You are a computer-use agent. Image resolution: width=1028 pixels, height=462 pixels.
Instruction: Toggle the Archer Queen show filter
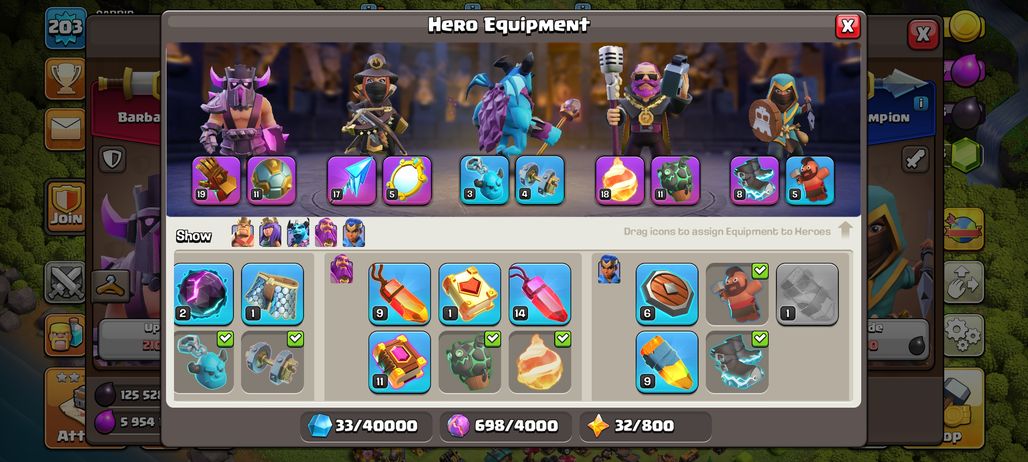tap(270, 233)
